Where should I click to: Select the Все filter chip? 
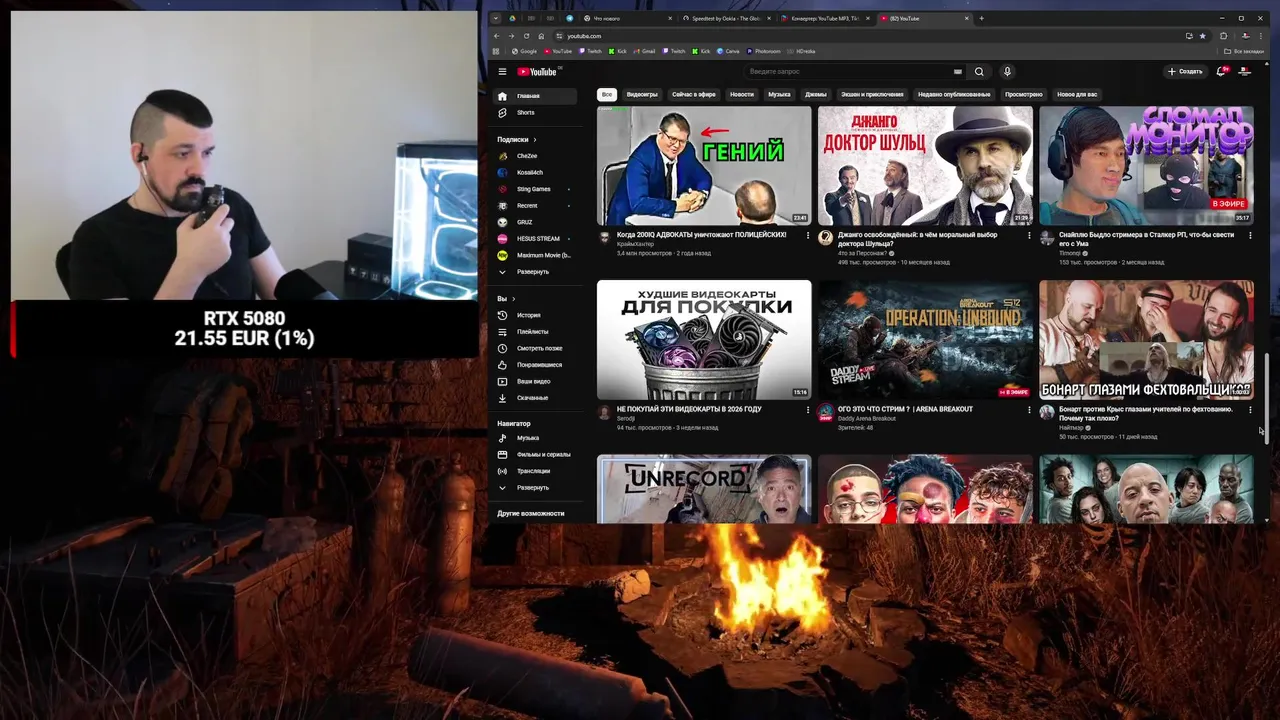(606, 94)
